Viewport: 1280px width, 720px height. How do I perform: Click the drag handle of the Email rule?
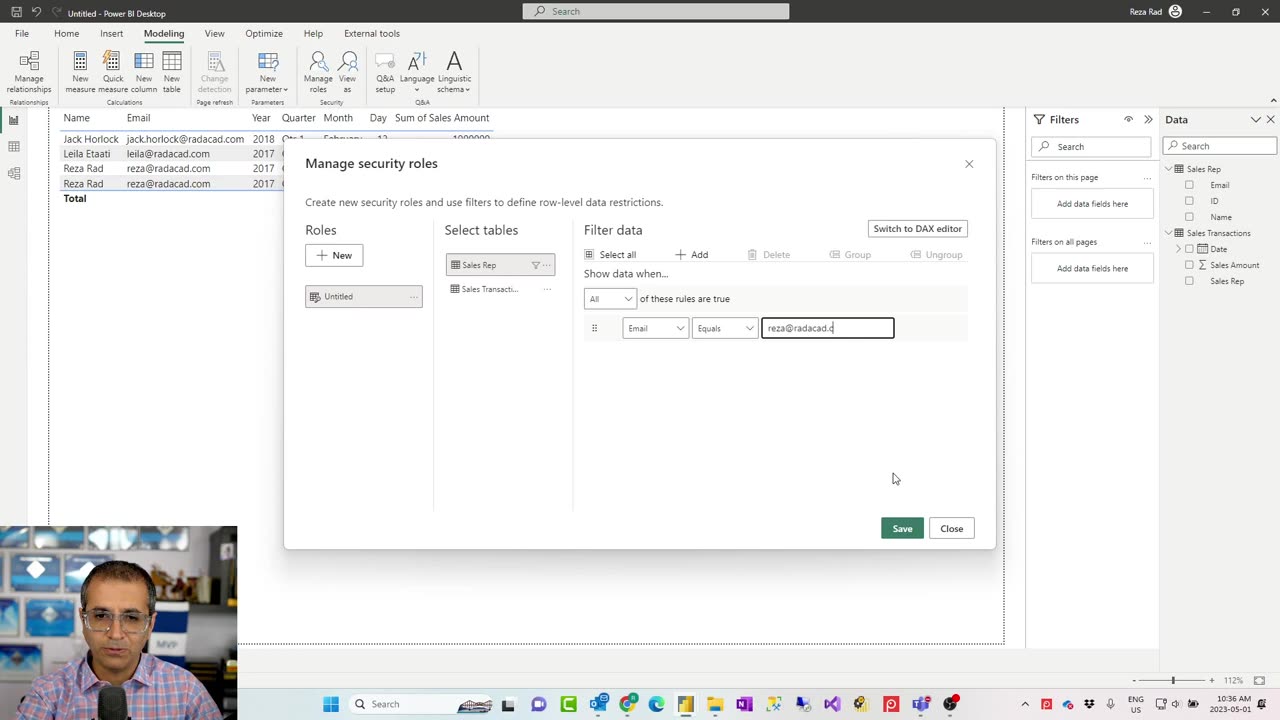(x=594, y=328)
